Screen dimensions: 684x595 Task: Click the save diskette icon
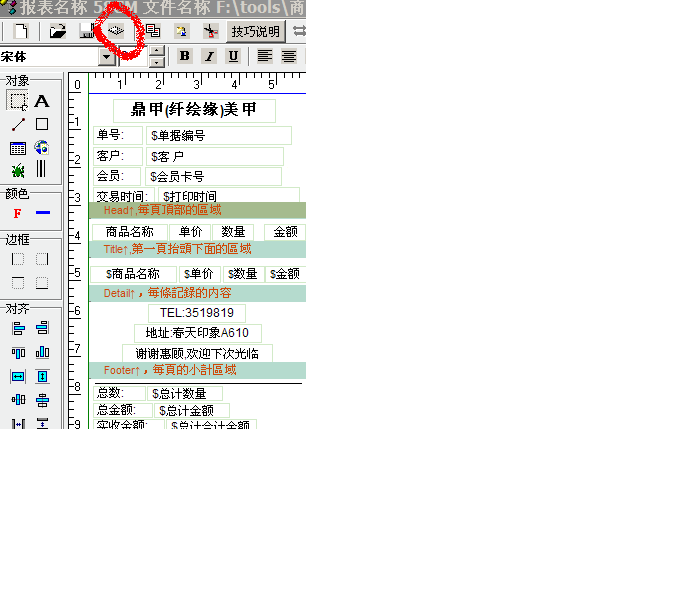[x=87, y=31]
